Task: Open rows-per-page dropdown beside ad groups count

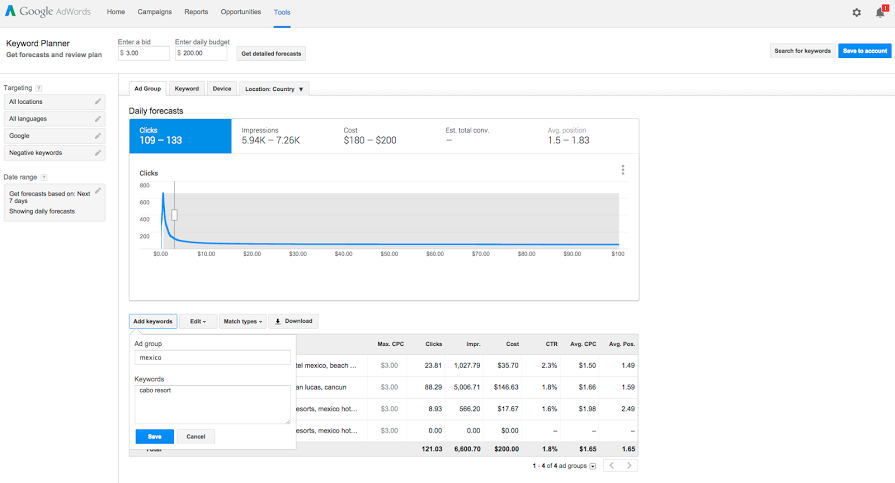Action: pos(593,466)
